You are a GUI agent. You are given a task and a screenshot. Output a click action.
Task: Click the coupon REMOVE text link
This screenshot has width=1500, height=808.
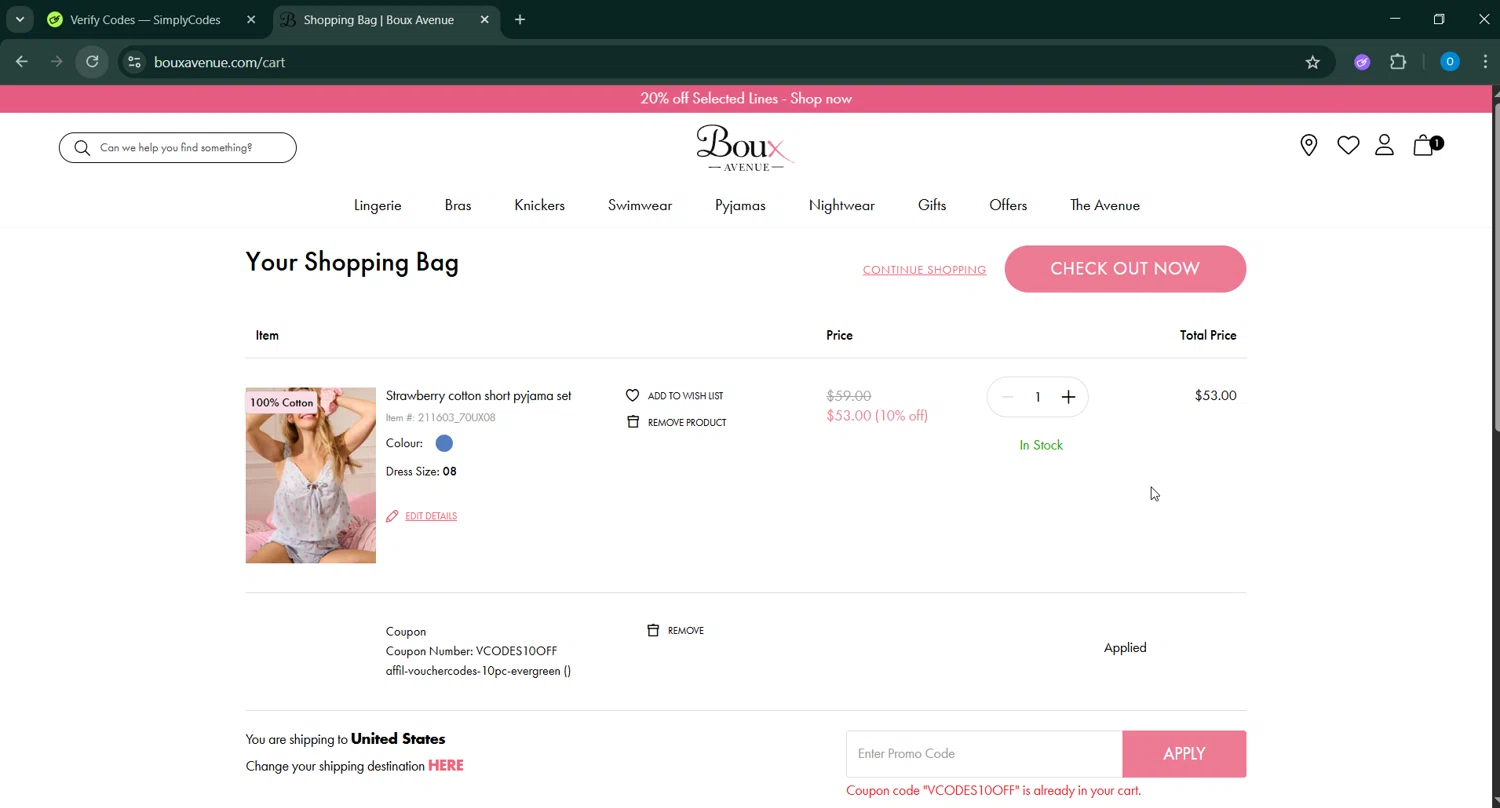click(x=686, y=630)
